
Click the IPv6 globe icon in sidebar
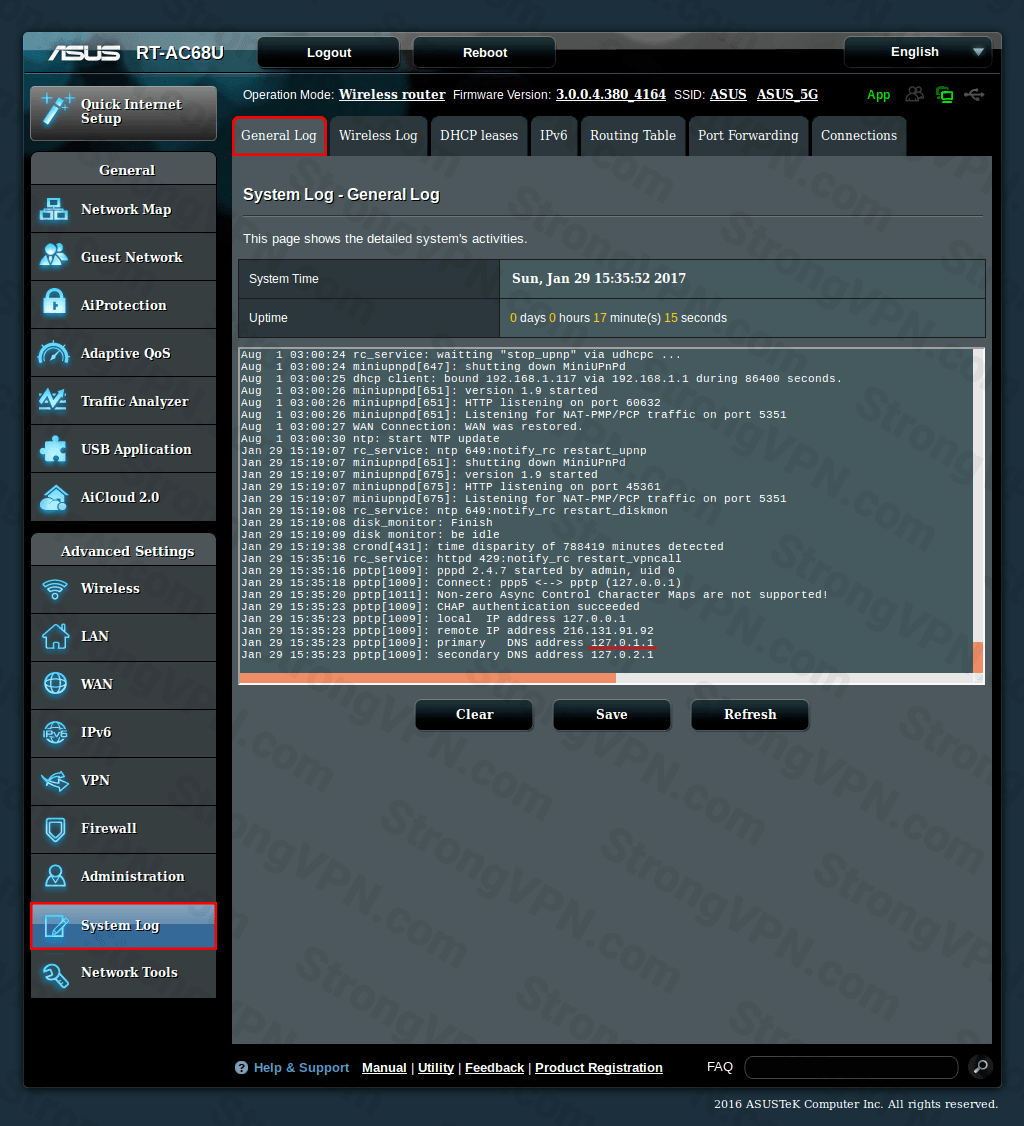55,732
